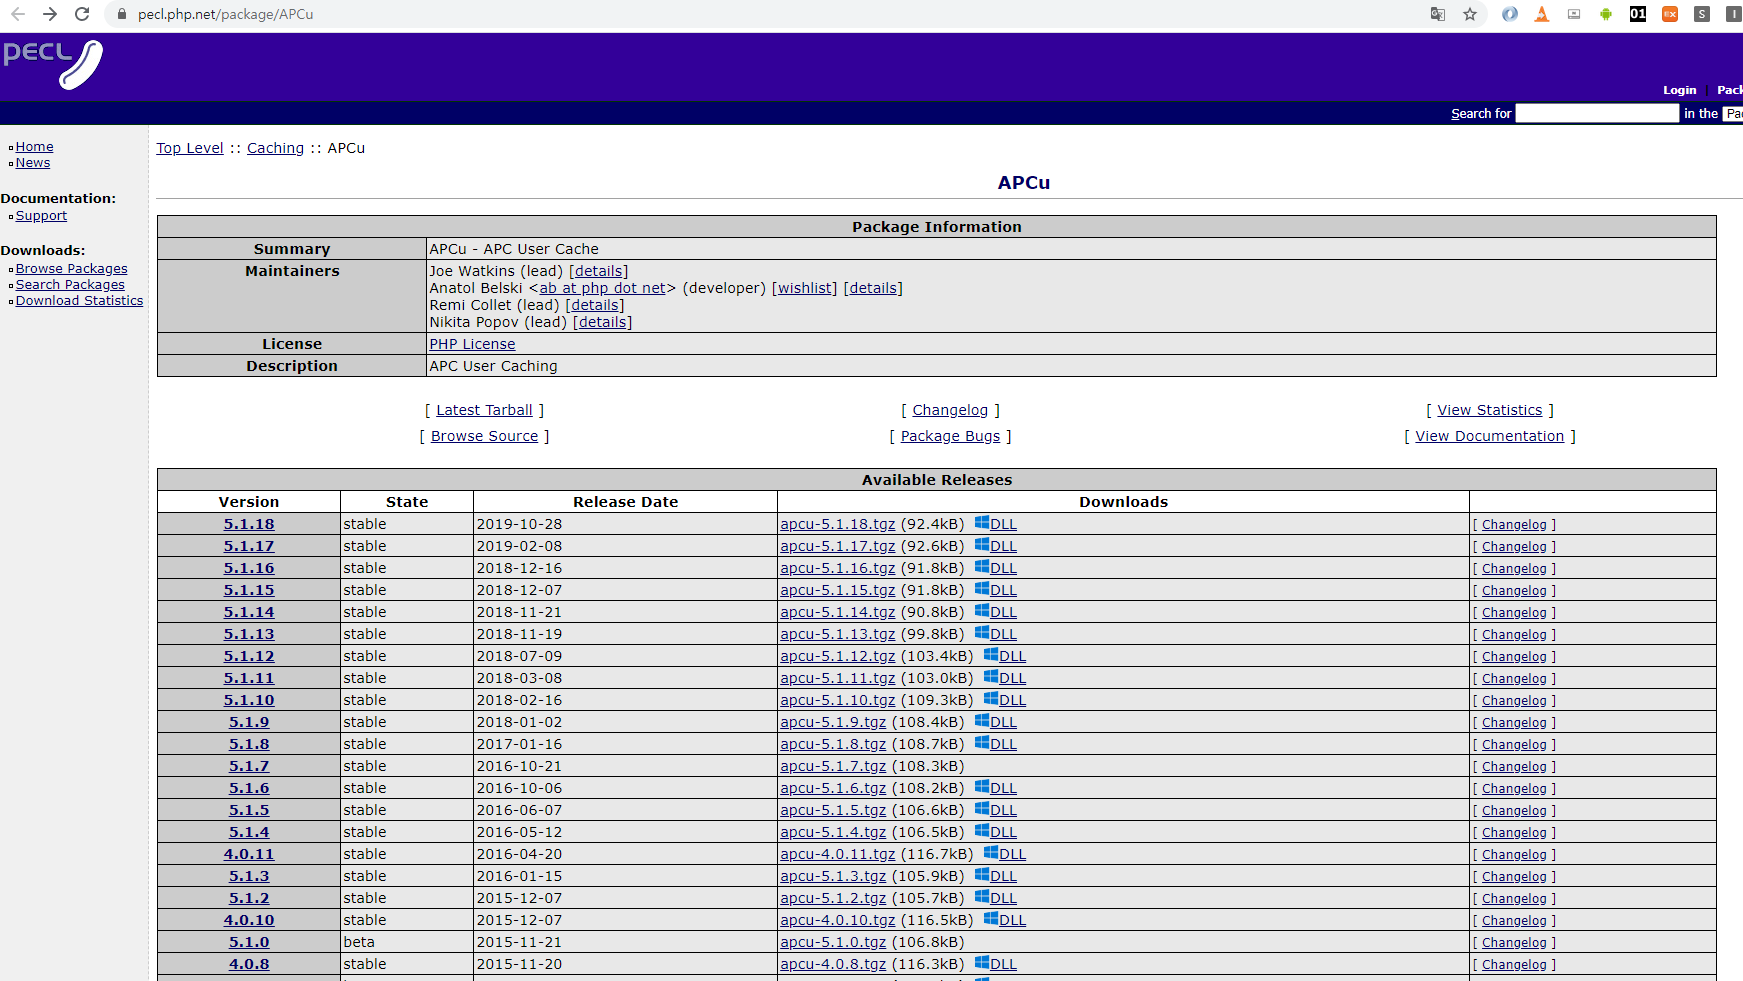Click the Windows icon for 5.1.15 DLL
This screenshot has width=1743, height=981.
pyautogui.click(x=982, y=589)
